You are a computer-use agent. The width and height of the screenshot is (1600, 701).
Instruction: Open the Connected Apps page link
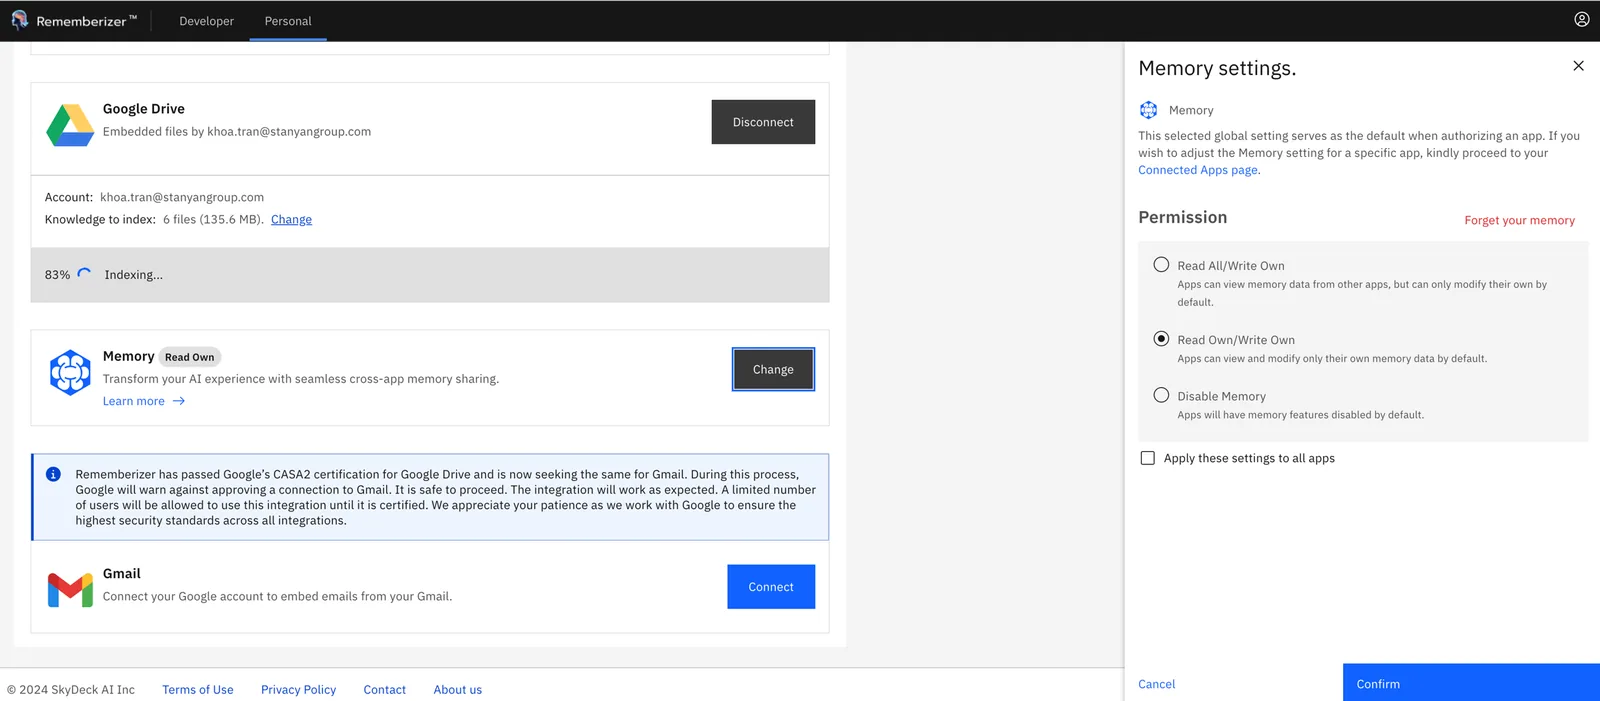click(1198, 170)
